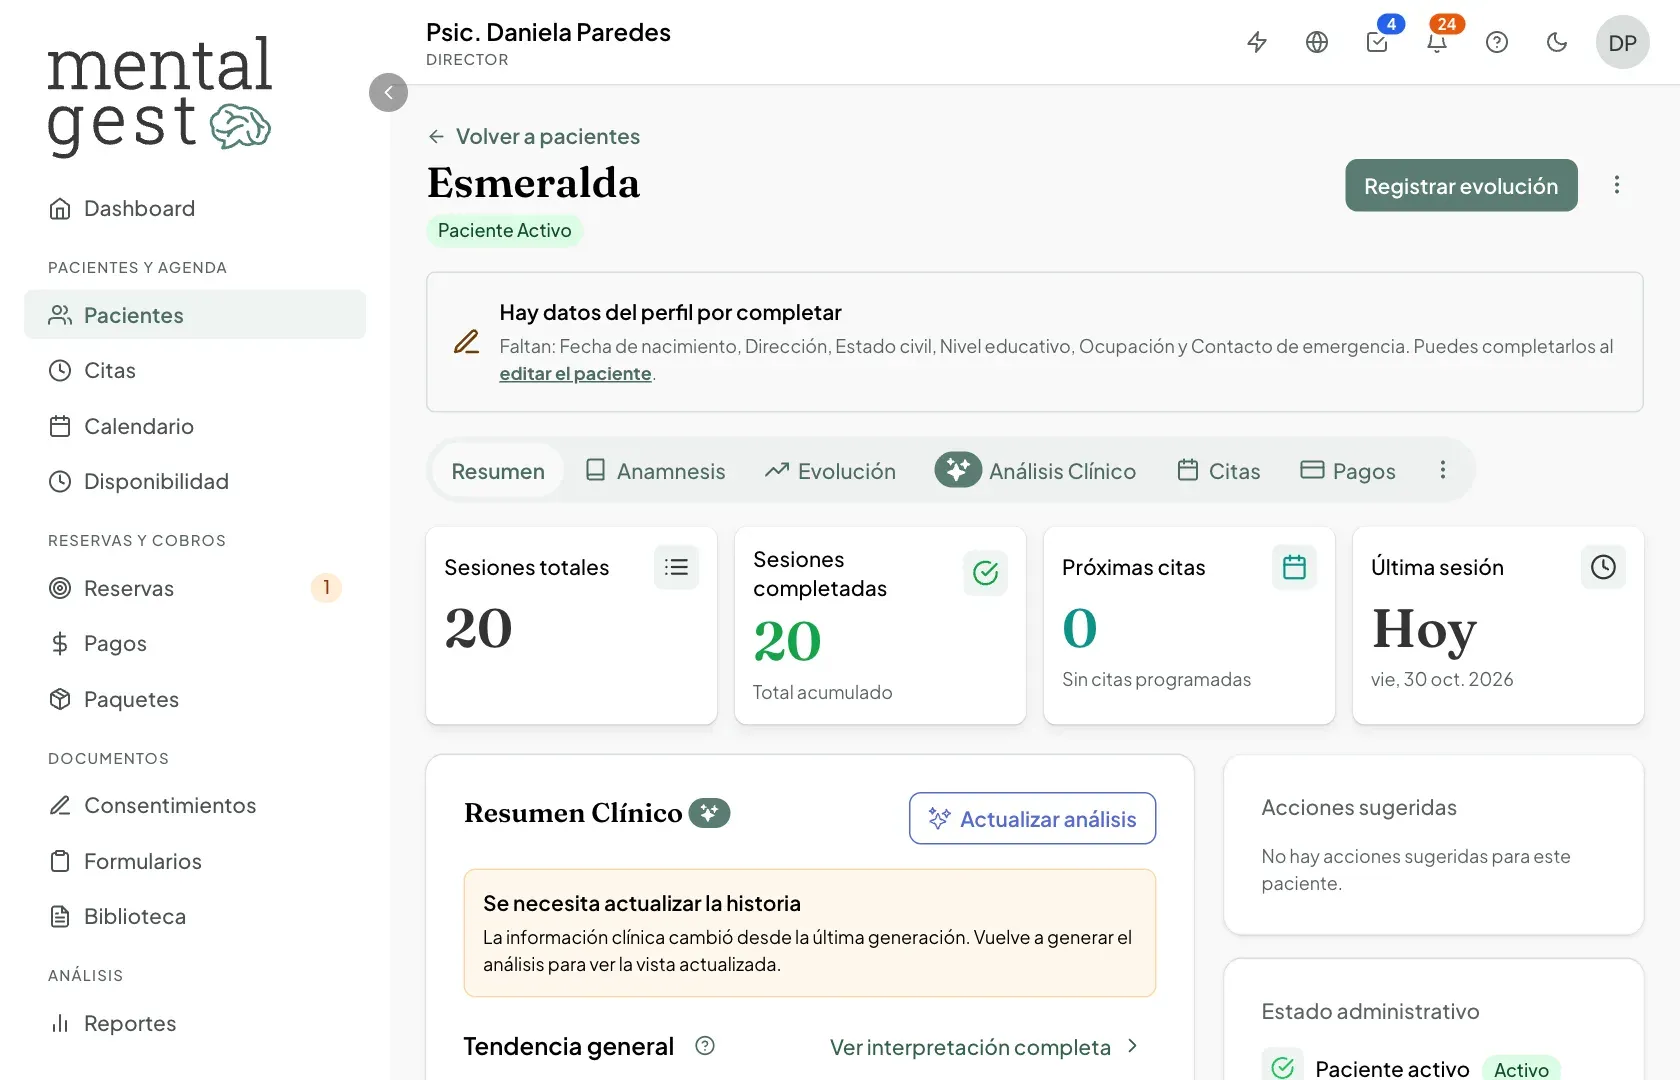
Task: Click the editar el paciente link
Action: point(575,373)
